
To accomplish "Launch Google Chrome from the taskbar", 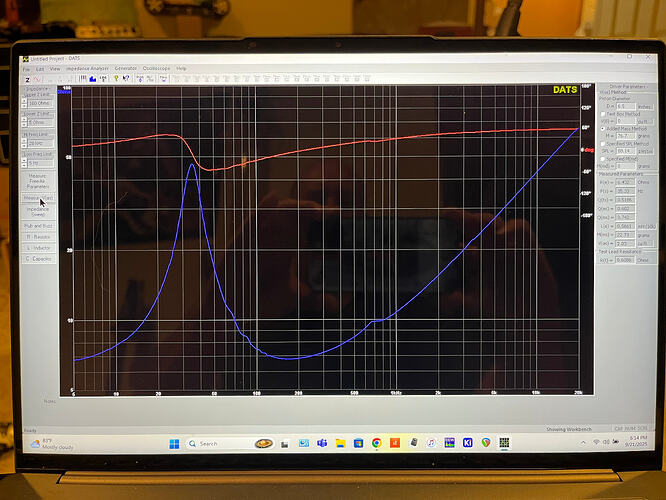I will point(376,444).
